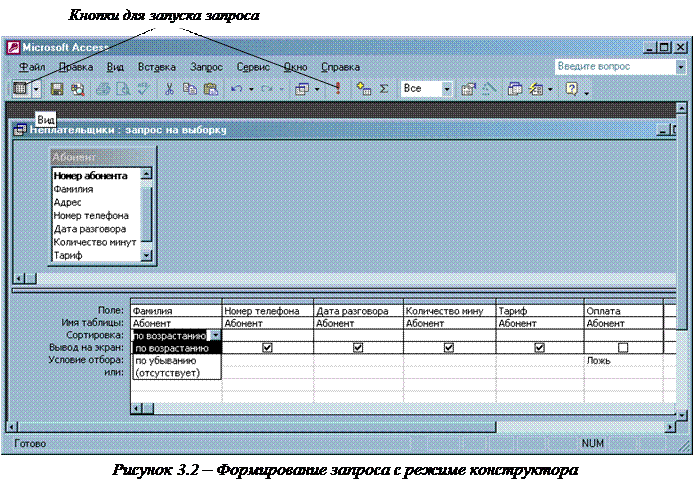The image size is (693, 497).
Task: Open the Undo history dropdown arrow
Action: coord(251,89)
